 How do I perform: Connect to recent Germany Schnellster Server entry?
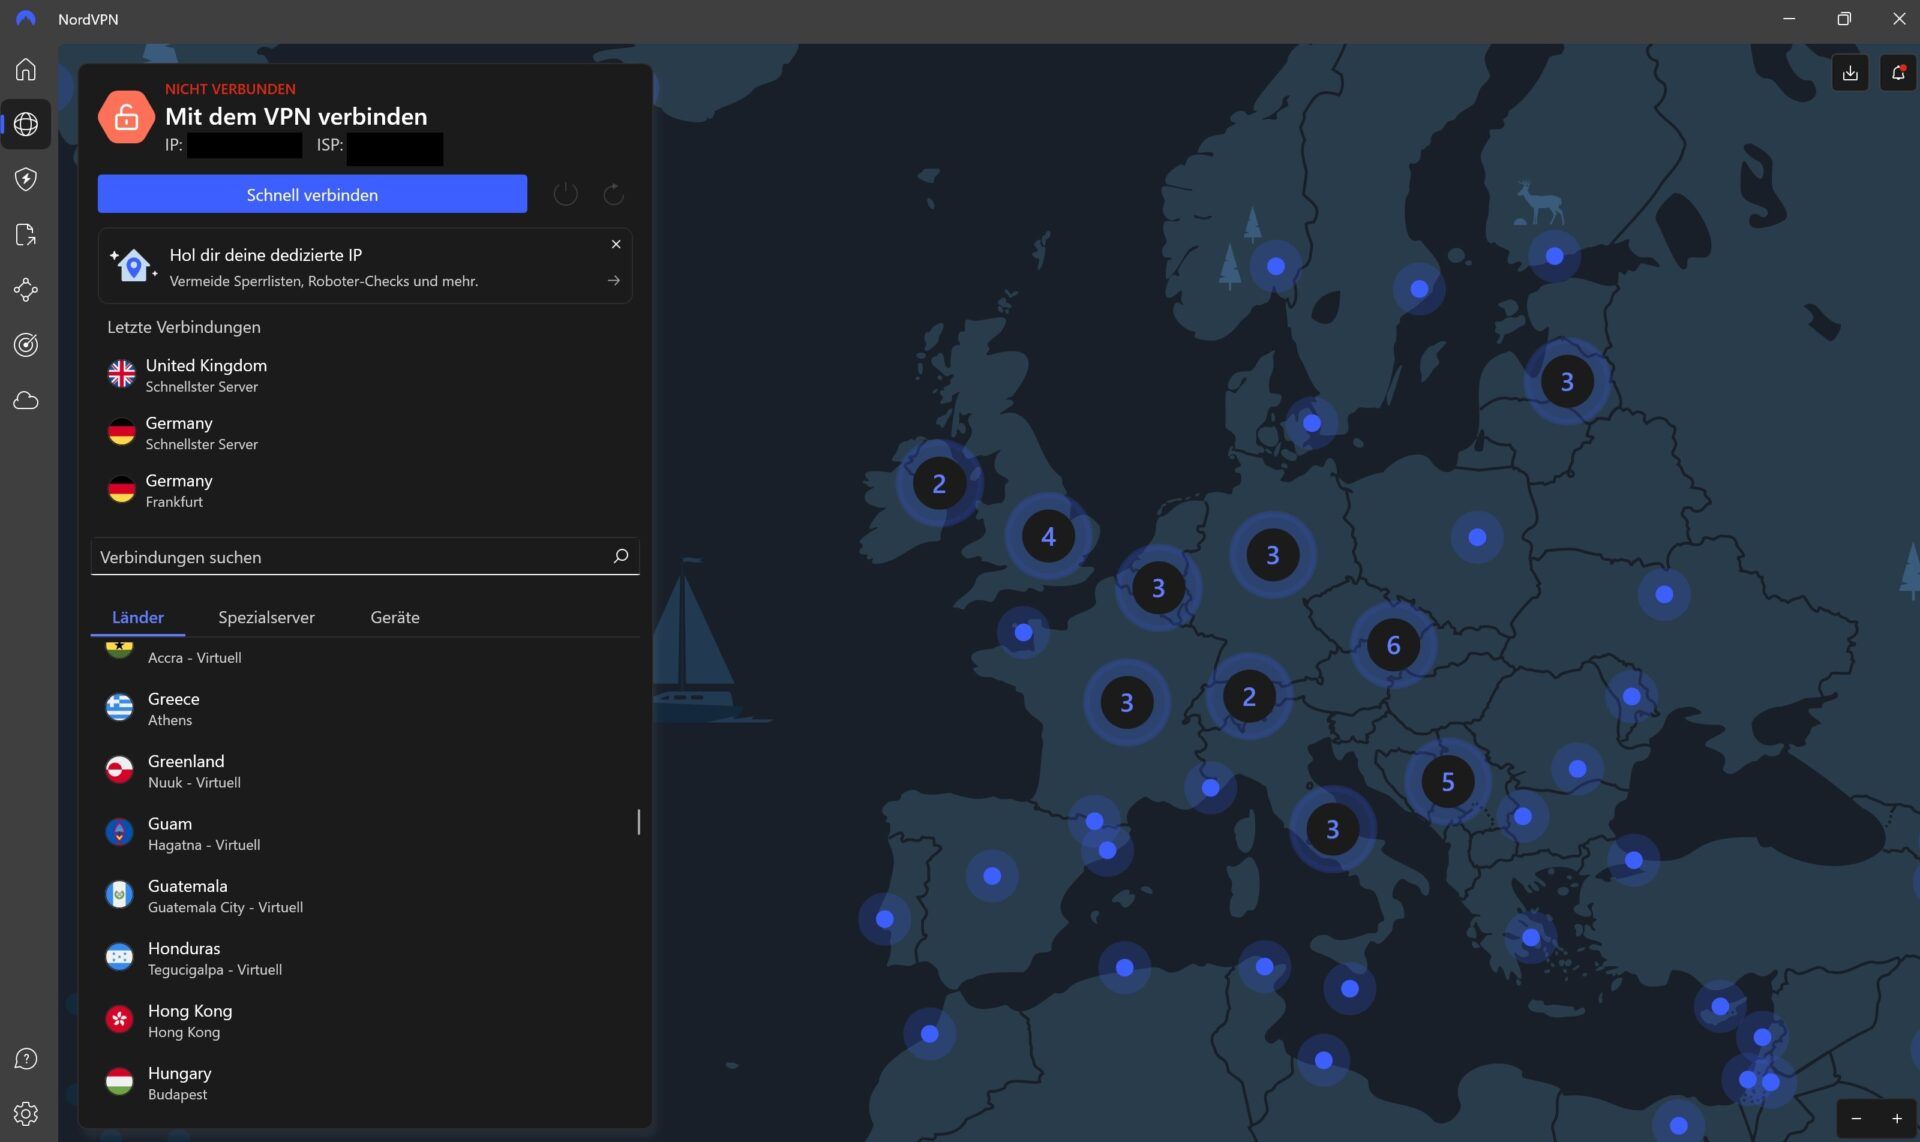[365, 433]
